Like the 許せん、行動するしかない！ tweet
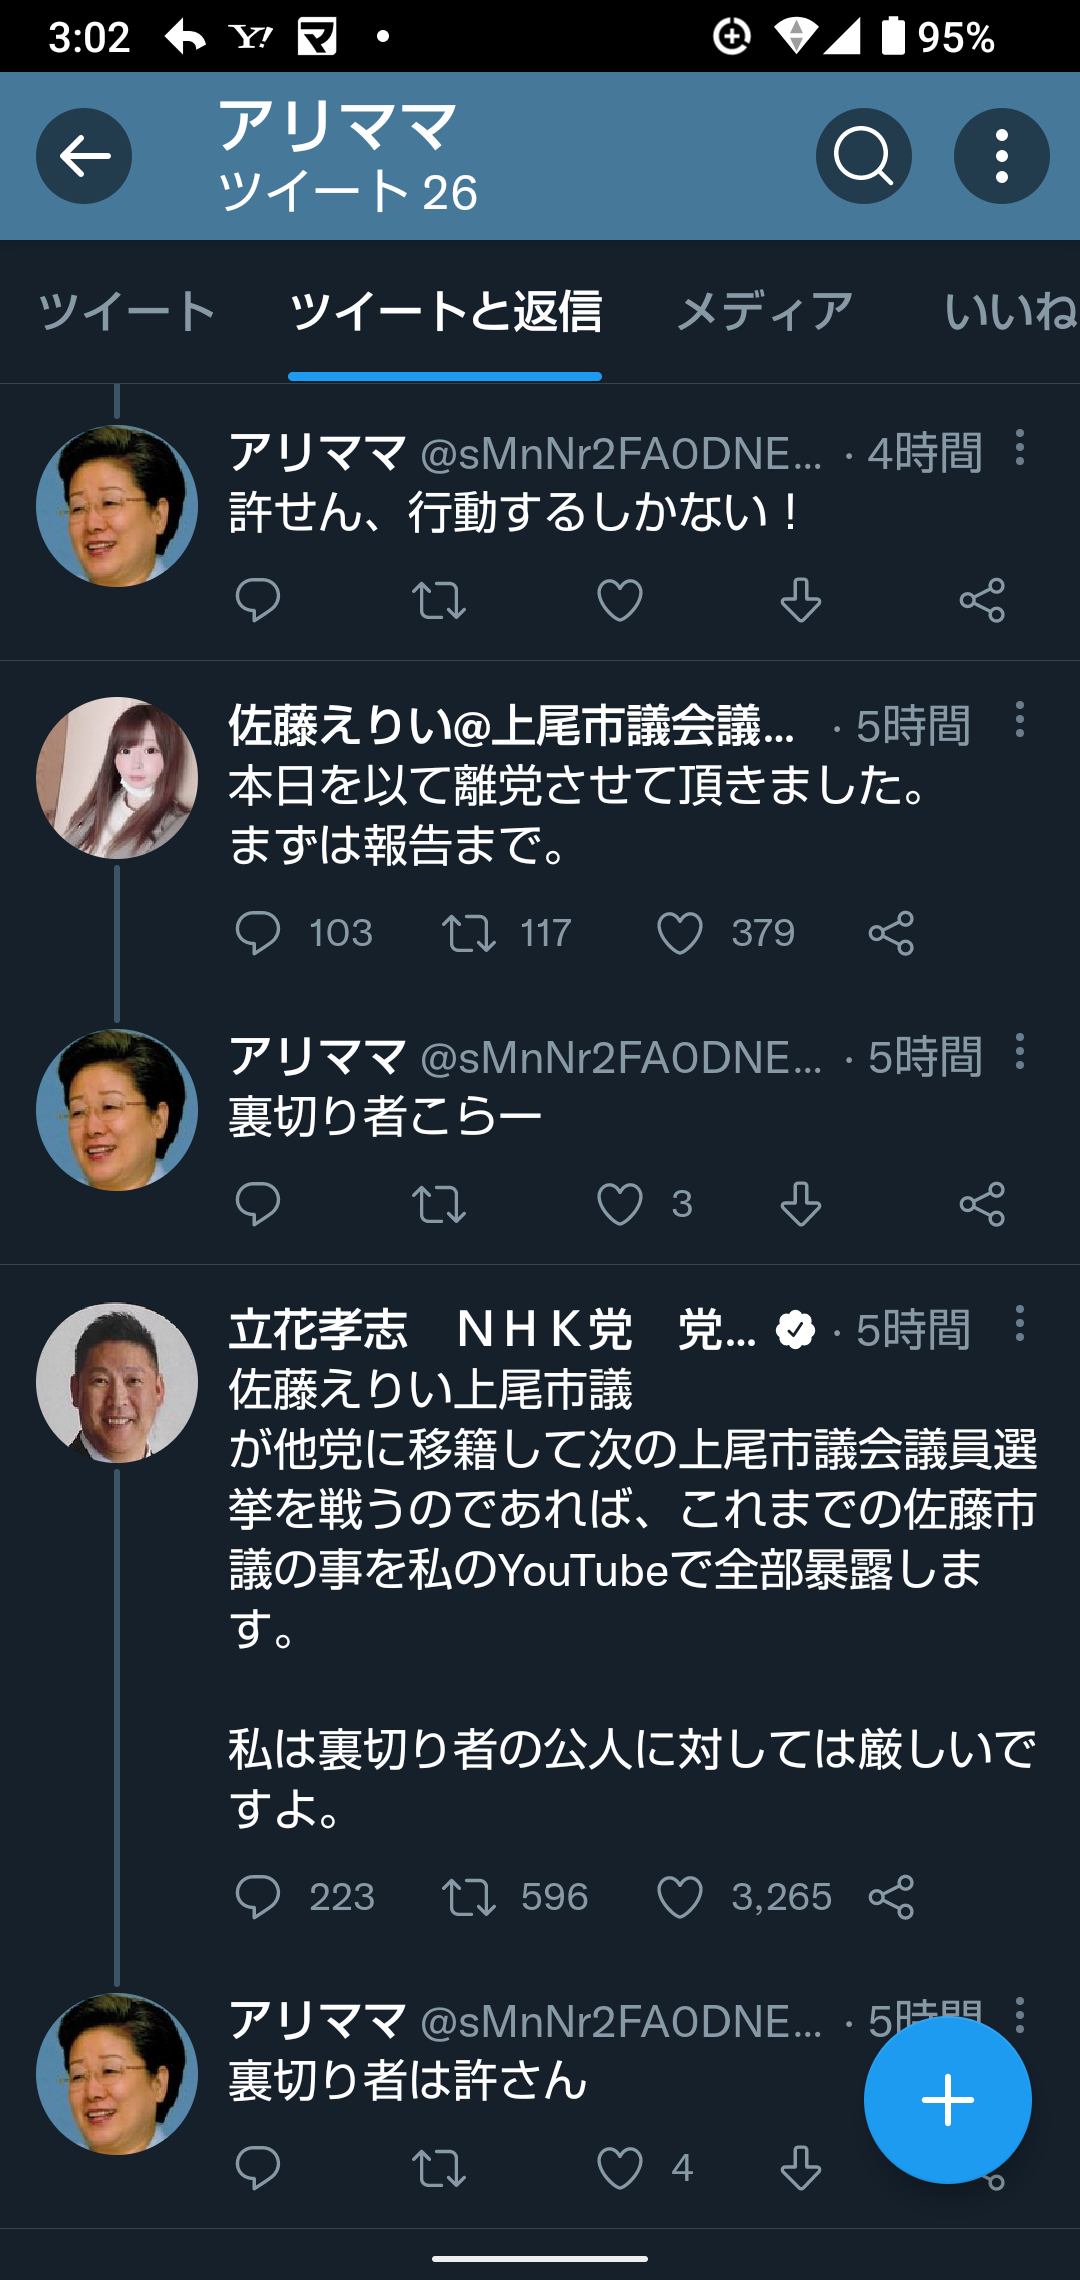1080x2280 pixels. 620,600
